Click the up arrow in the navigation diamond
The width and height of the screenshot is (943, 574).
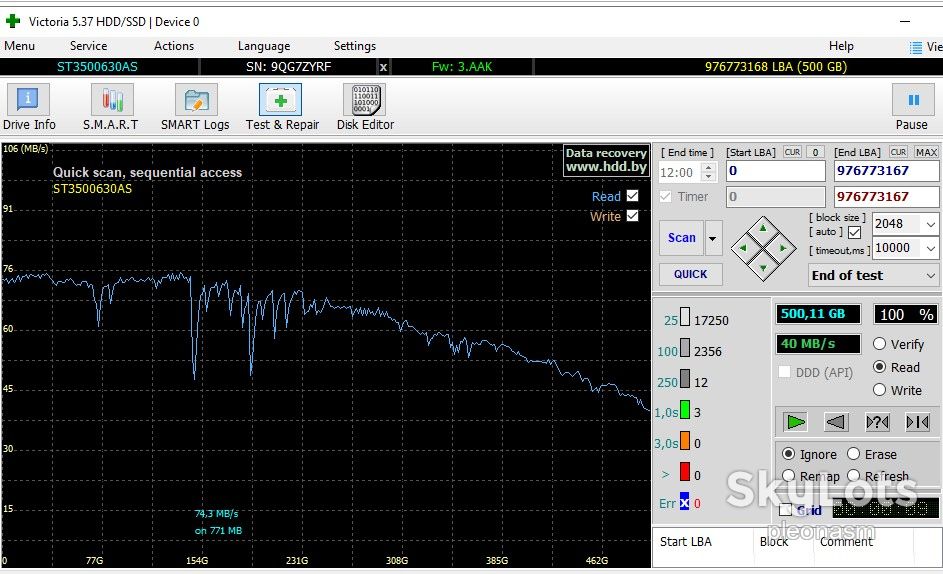click(763, 227)
